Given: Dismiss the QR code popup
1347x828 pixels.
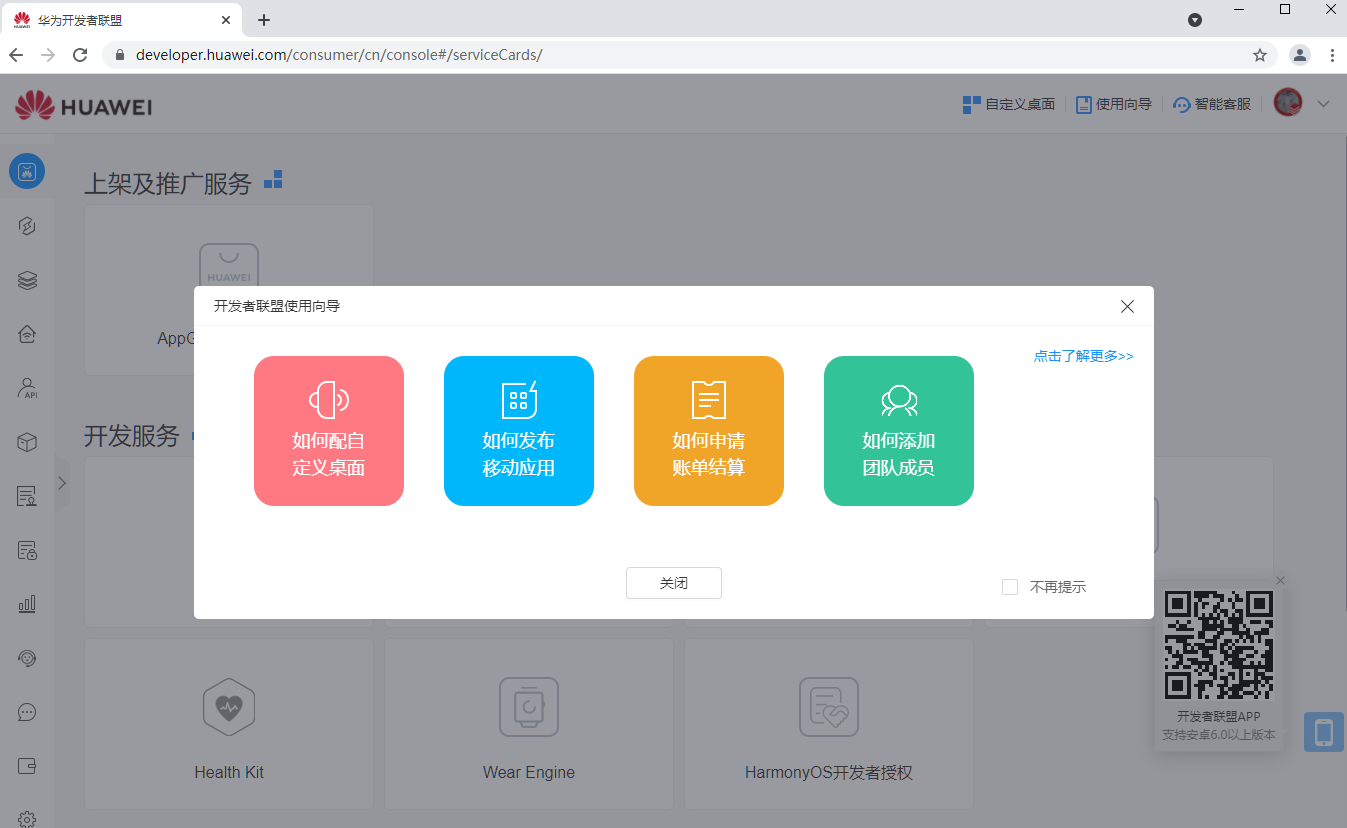Looking at the screenshot, I should [1281, 581].
